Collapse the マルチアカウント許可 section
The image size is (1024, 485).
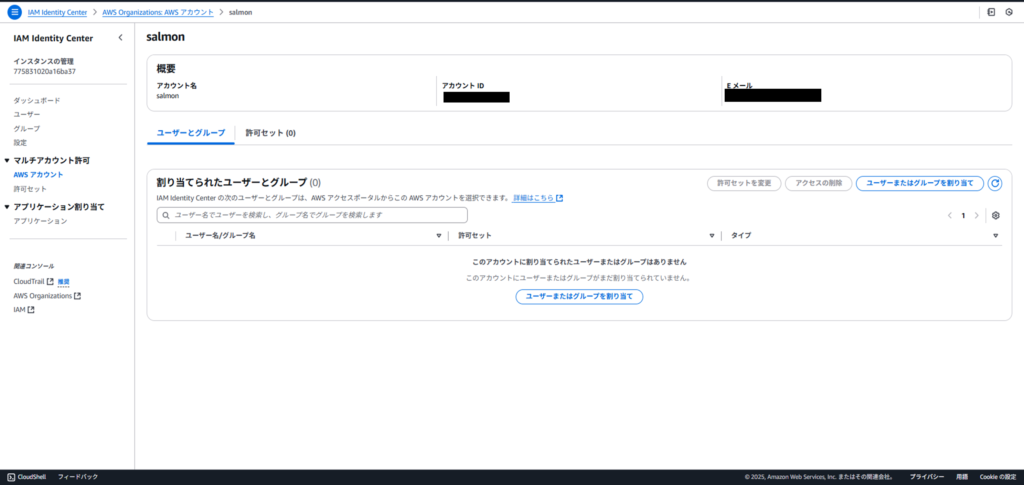(x=7, y=161)
